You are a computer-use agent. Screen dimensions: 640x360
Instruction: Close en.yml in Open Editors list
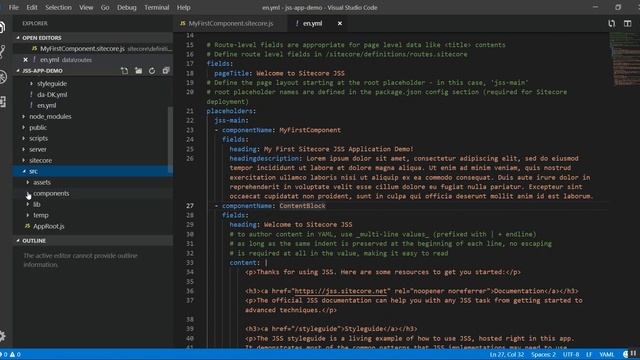click(25, 60)
